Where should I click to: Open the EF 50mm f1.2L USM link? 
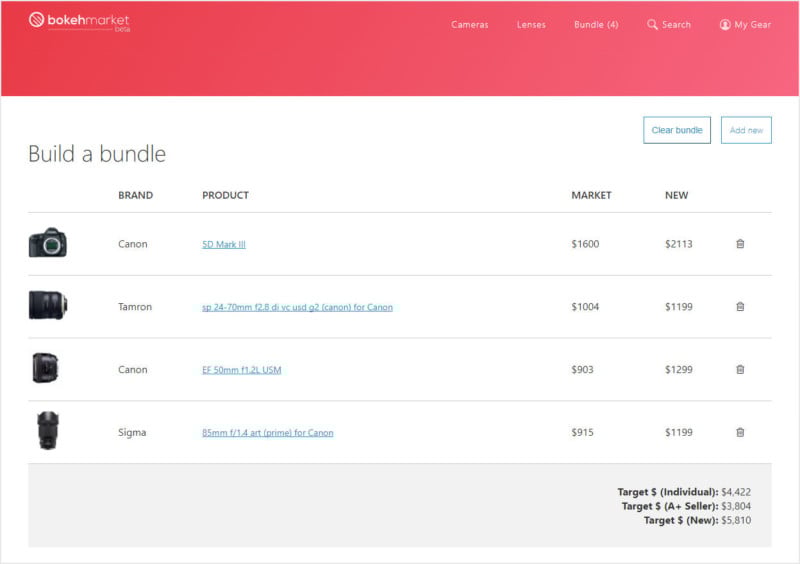click(241, 370)
